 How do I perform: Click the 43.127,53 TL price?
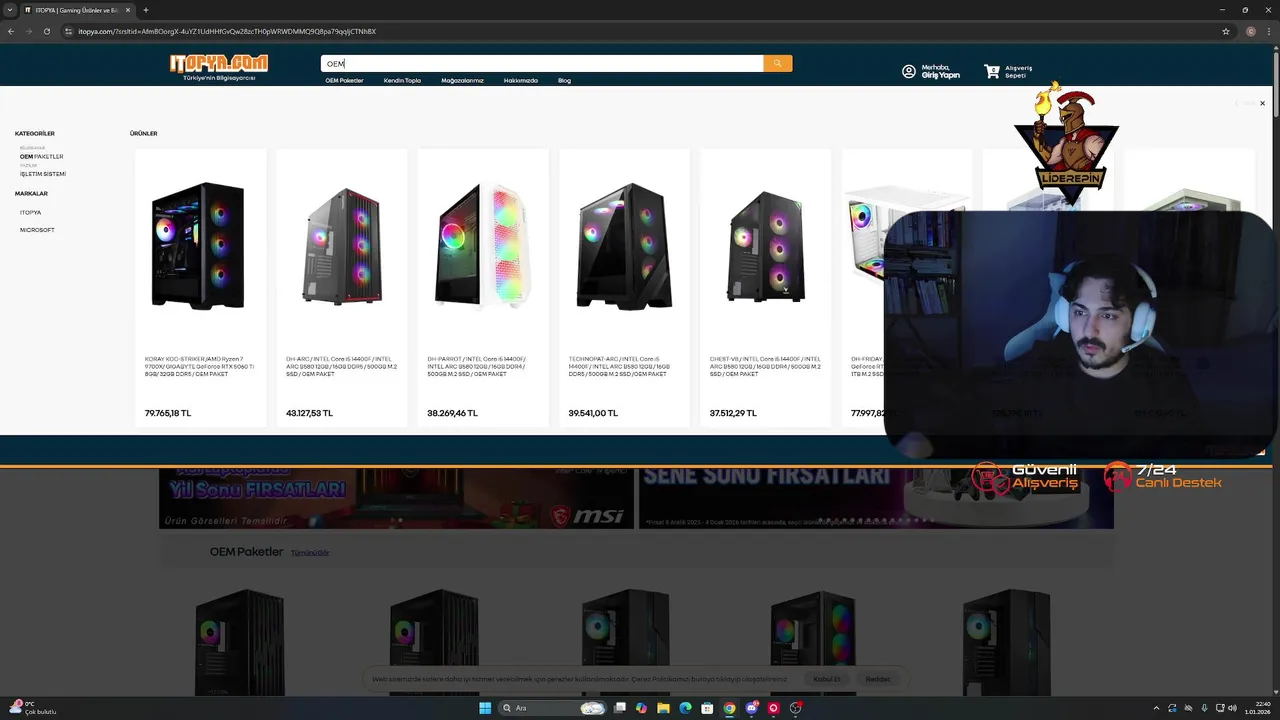309,413
